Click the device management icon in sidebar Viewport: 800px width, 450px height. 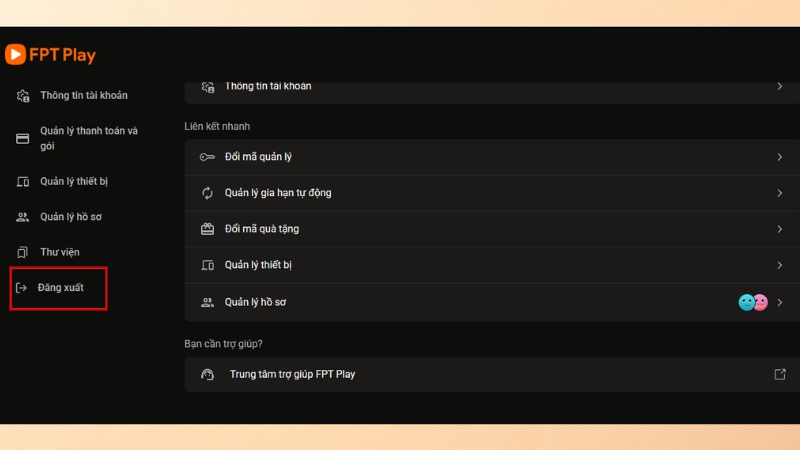[22, 182]
